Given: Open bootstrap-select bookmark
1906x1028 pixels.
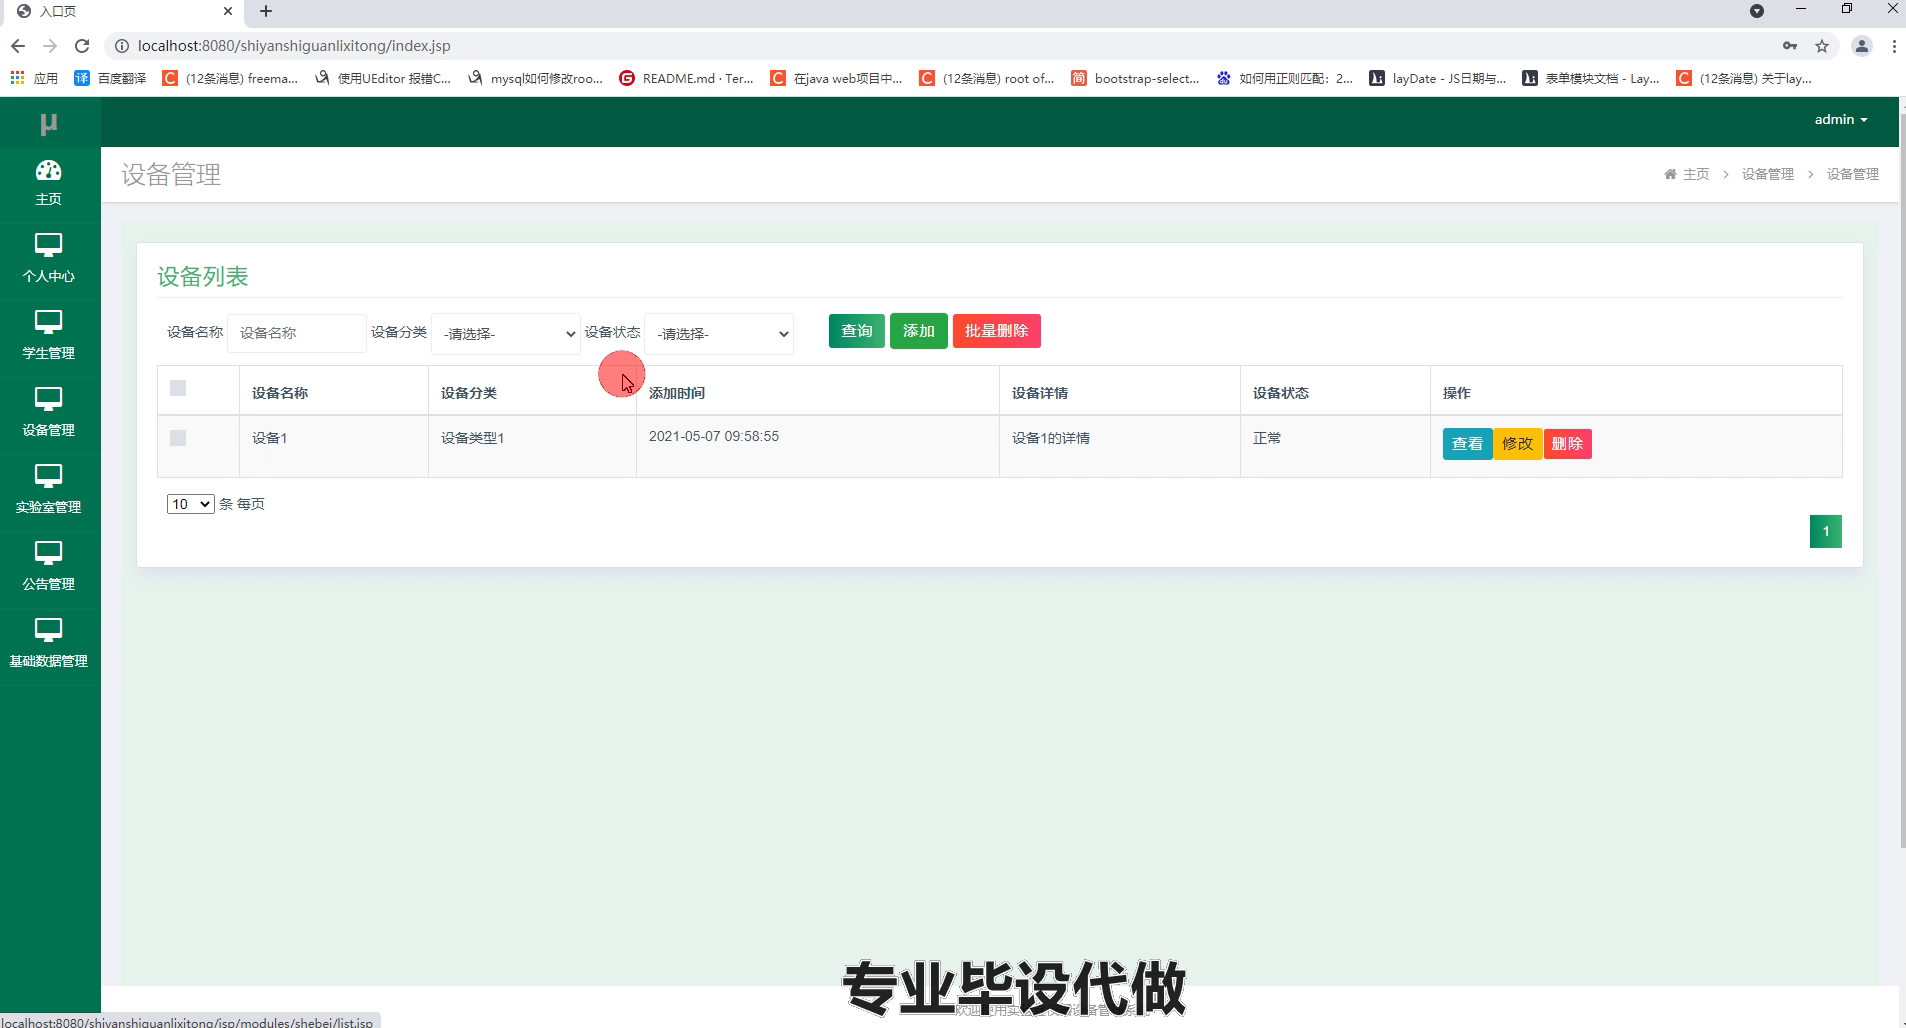Looking at the screenshot, I should click(1135, 78).
